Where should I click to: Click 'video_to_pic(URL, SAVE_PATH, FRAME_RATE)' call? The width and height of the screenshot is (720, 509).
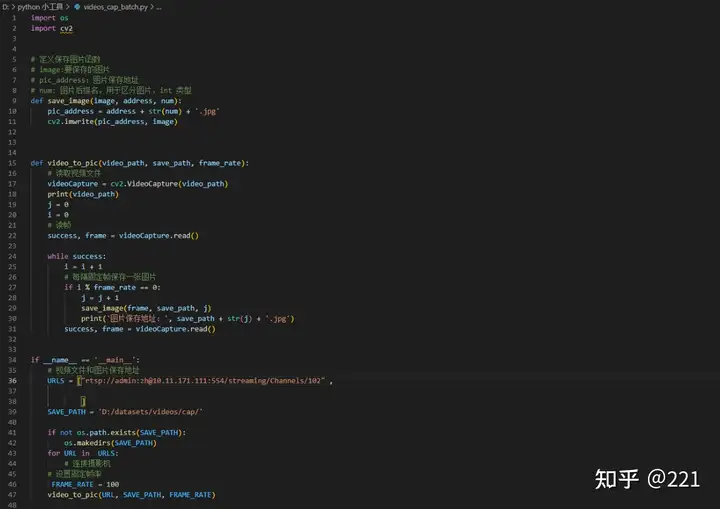(x=131, y=495)
